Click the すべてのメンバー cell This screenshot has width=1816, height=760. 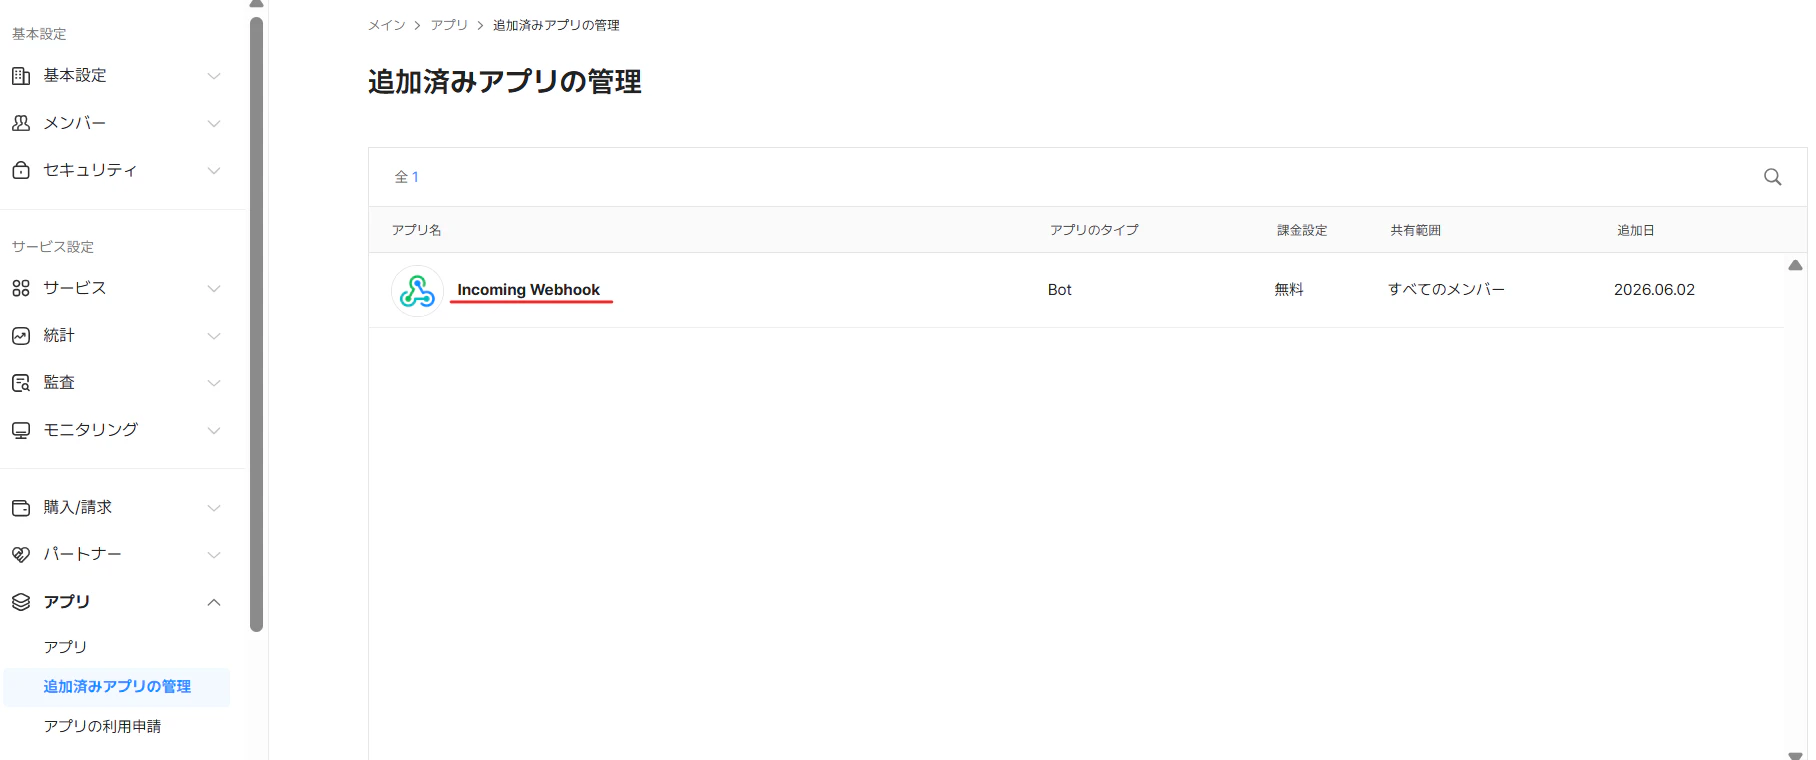tap(1446, 290)
